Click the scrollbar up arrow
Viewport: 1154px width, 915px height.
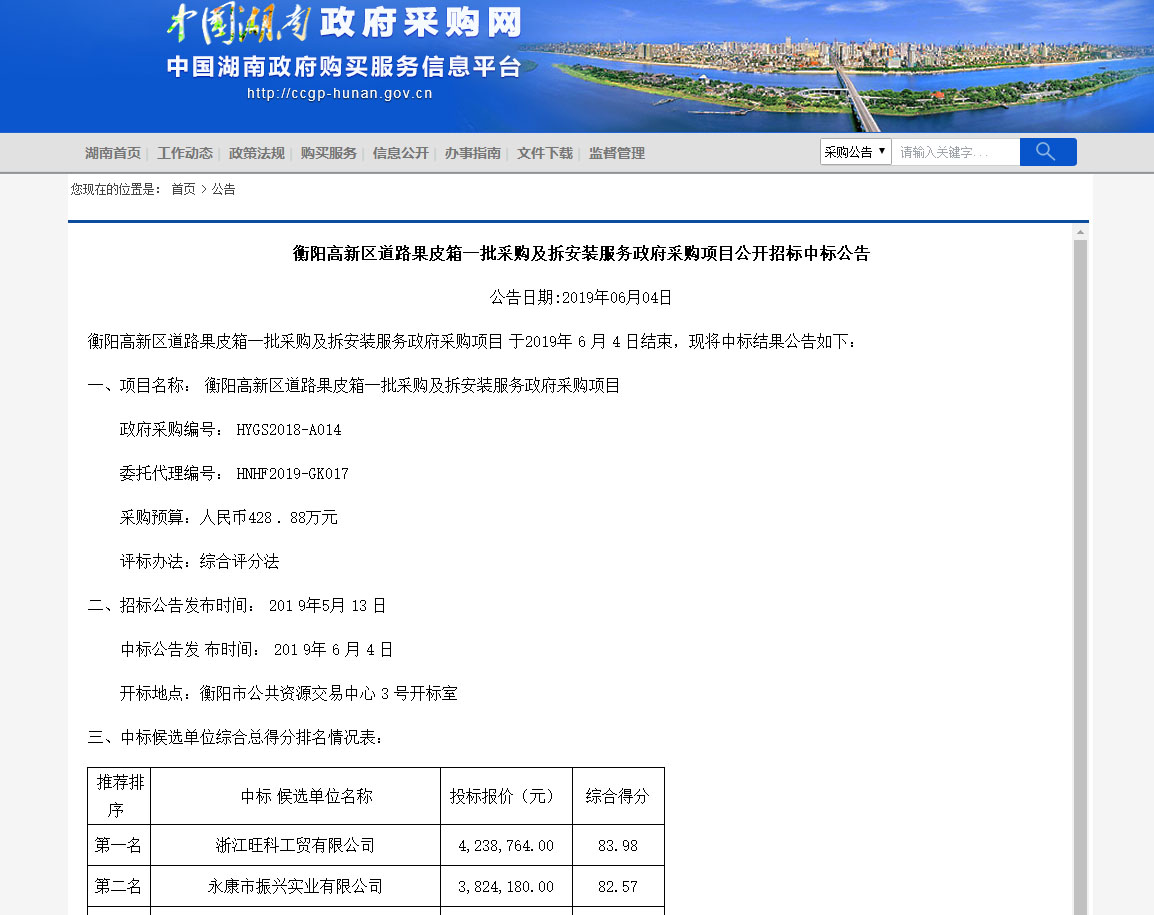pyautogui.click(x=1080, y=232)
